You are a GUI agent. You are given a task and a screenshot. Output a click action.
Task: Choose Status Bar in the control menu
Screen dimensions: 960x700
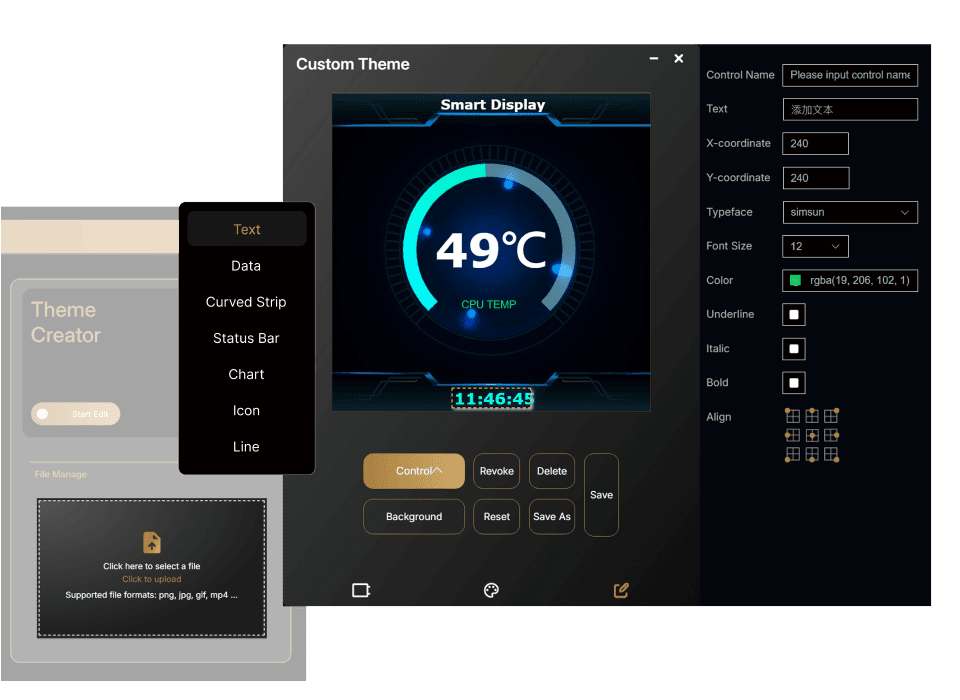tap(246, 338)
